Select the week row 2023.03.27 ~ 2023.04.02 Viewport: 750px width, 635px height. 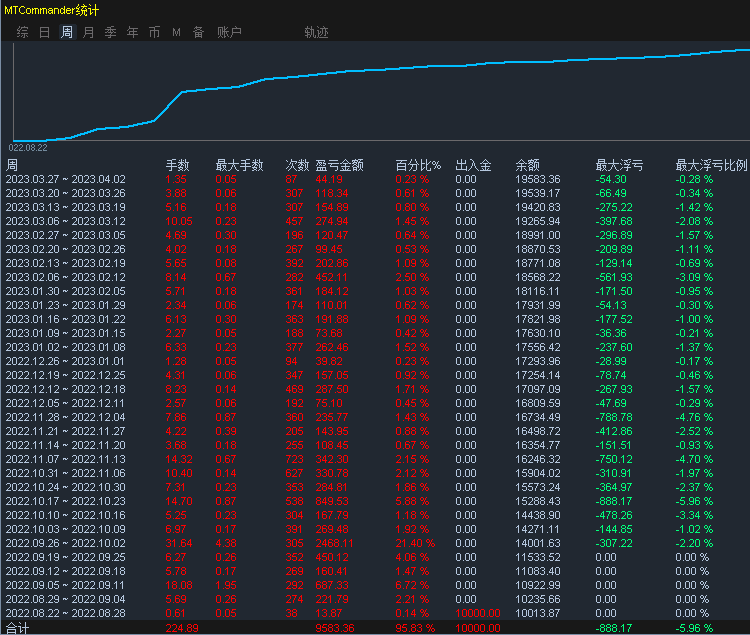66,179
